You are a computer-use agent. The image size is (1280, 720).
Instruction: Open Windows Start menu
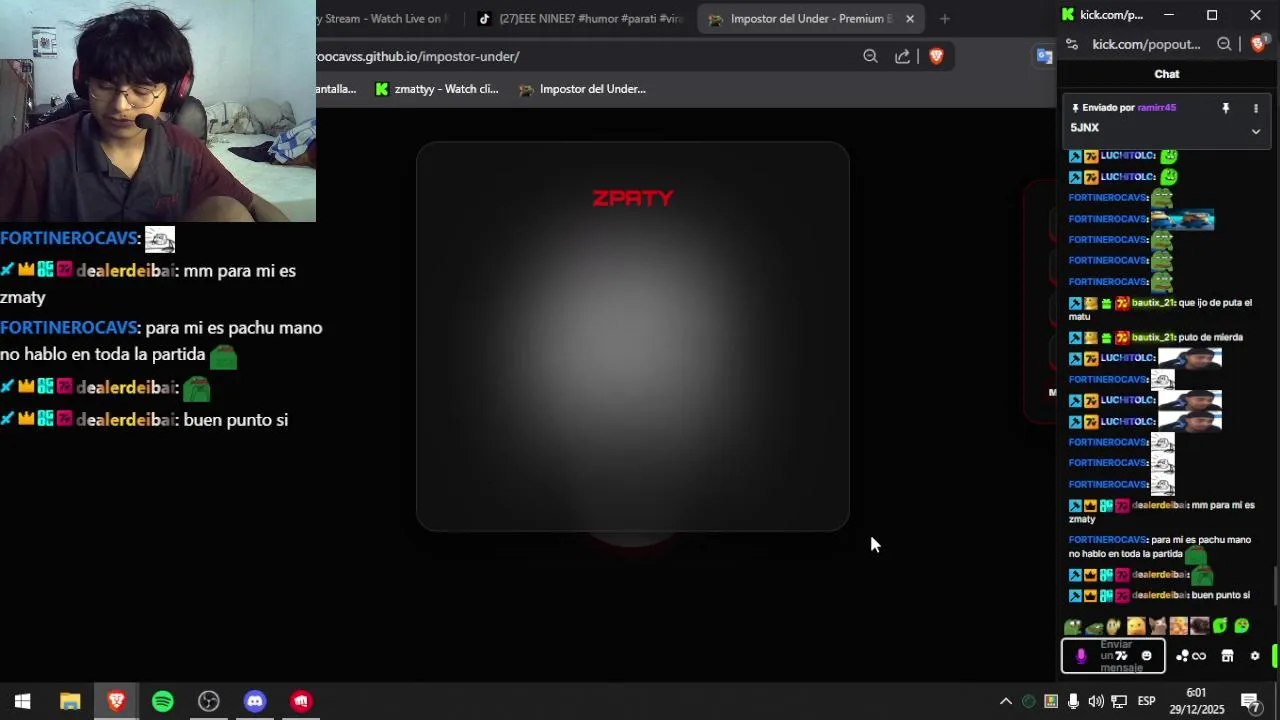click(x=23, y=701)
